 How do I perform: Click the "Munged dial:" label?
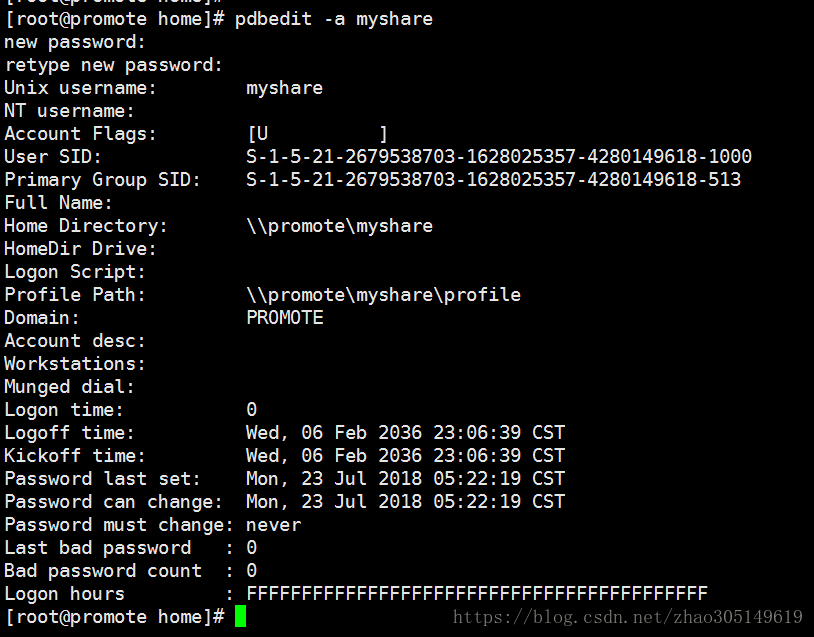(70, 387)
